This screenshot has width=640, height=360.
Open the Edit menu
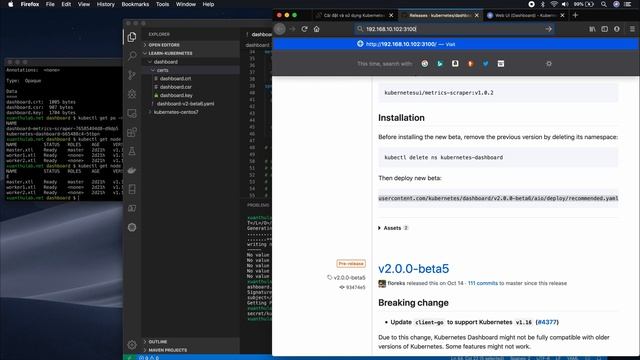[x=66, y=4]
